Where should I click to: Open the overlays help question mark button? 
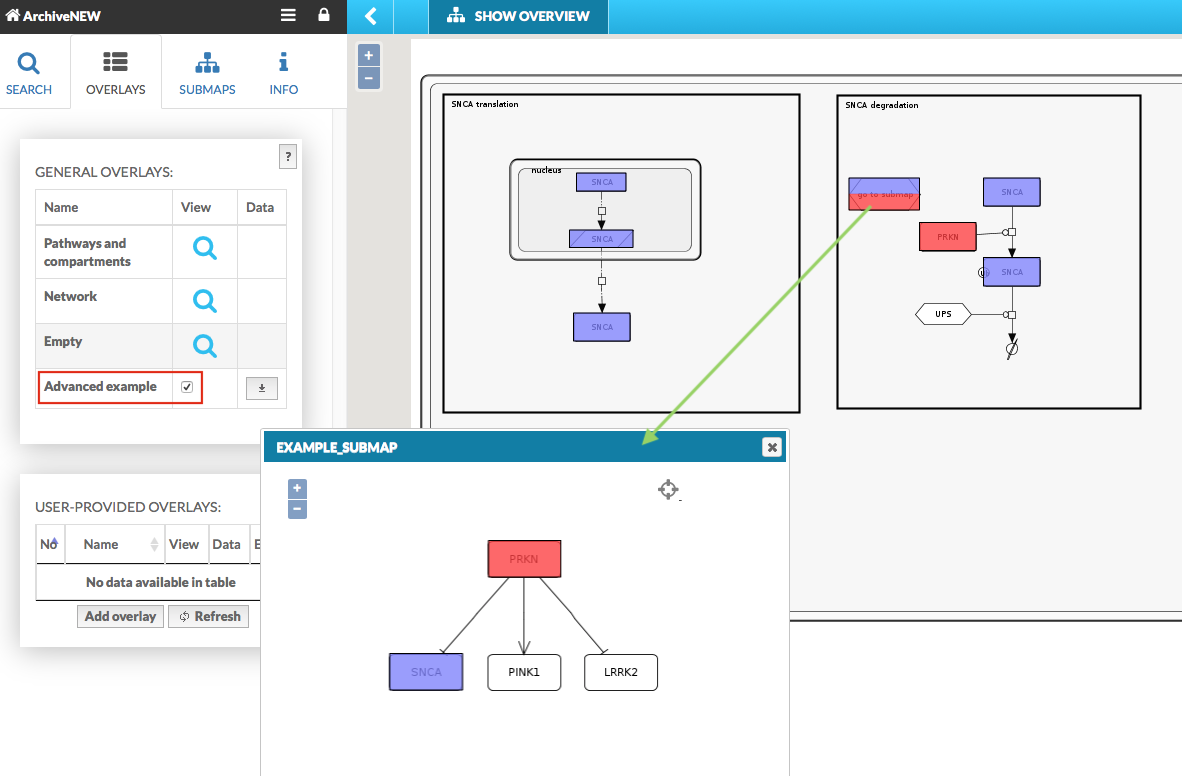click(288, 156)
